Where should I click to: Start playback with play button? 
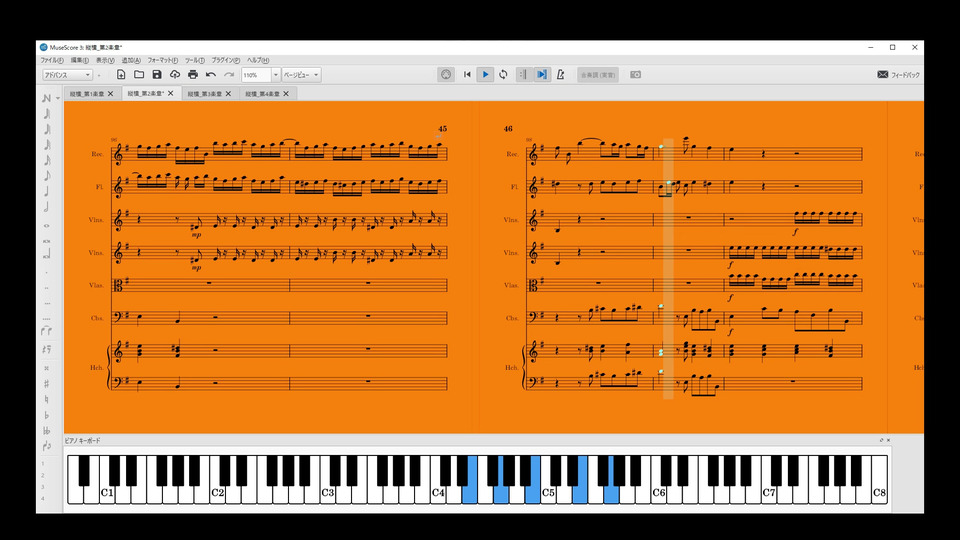(x=486, y=75)
